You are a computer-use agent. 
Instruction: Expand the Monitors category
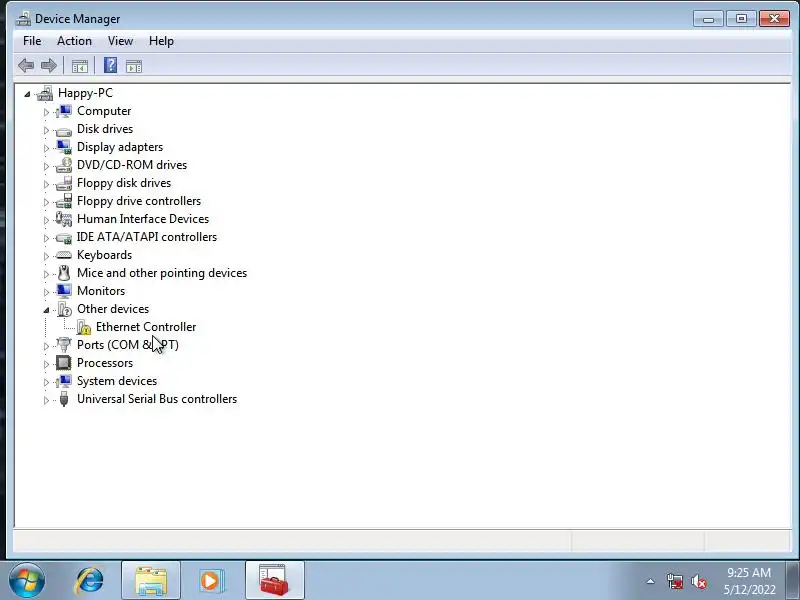(x=46, y=292)
